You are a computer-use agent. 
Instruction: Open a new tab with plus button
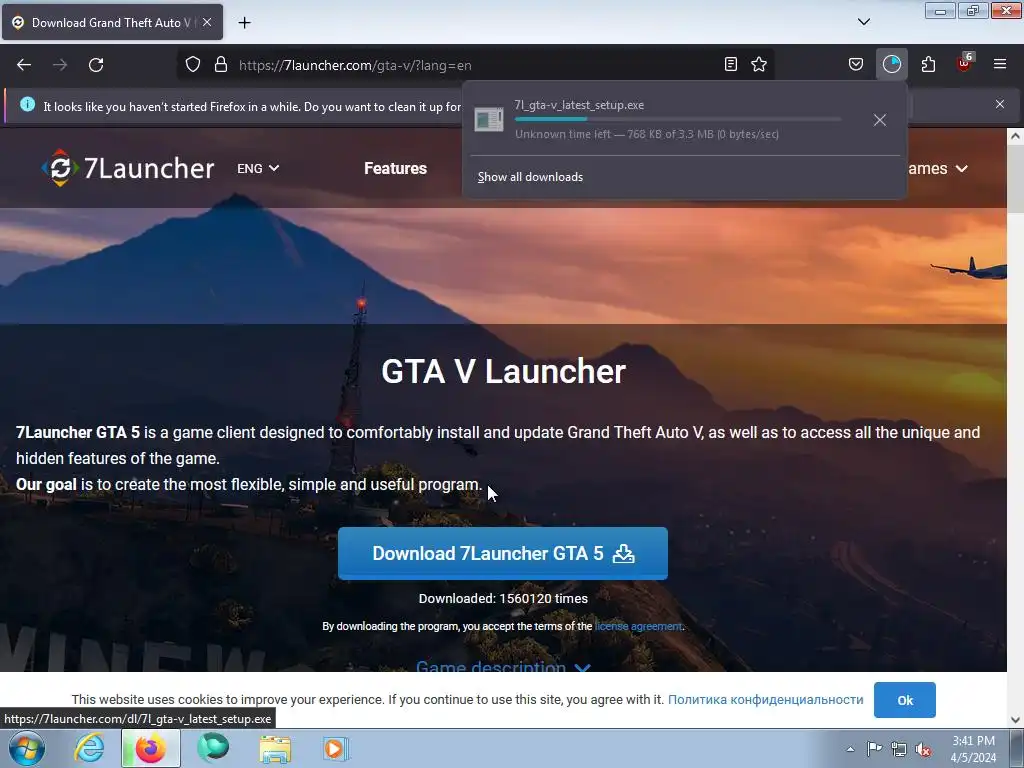pos(244,23)
